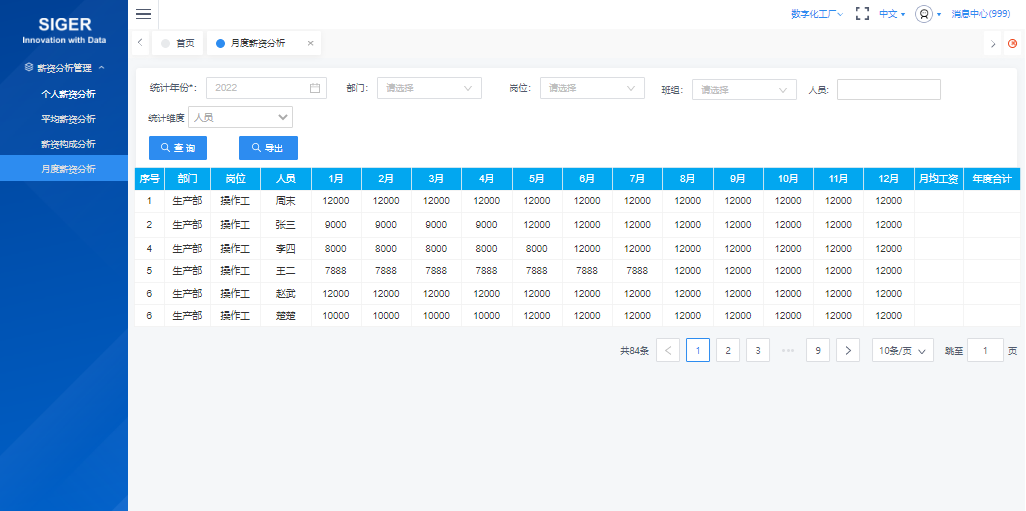The height and width of the screenshot is (511, 1026).
Task: Click the red close-all-tabs icon
Action: pyautogui.click(x=1013, y=44)
